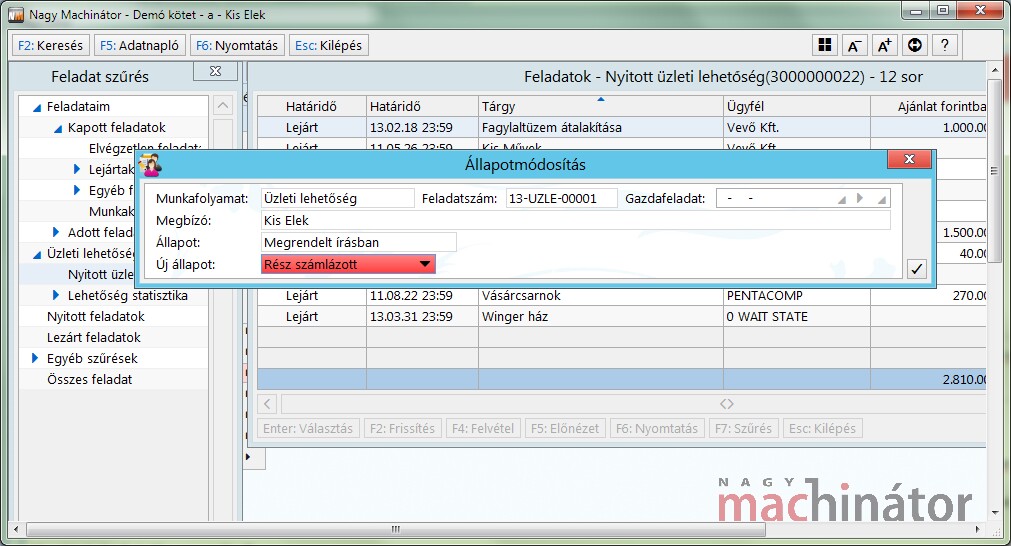Click the Gazdafeladat right arrow
The width and height of the screenshot is (1011, 546).
click(x=860, y=199)
